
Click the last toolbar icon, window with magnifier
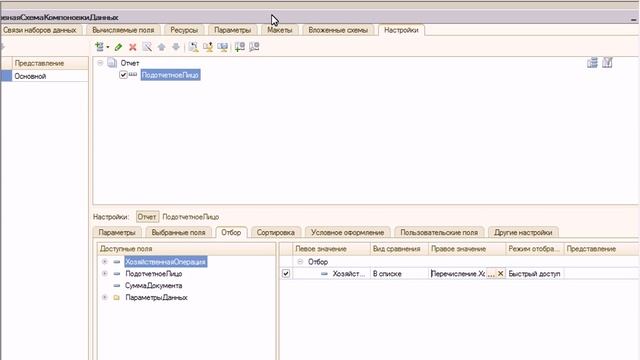point(254,47)
